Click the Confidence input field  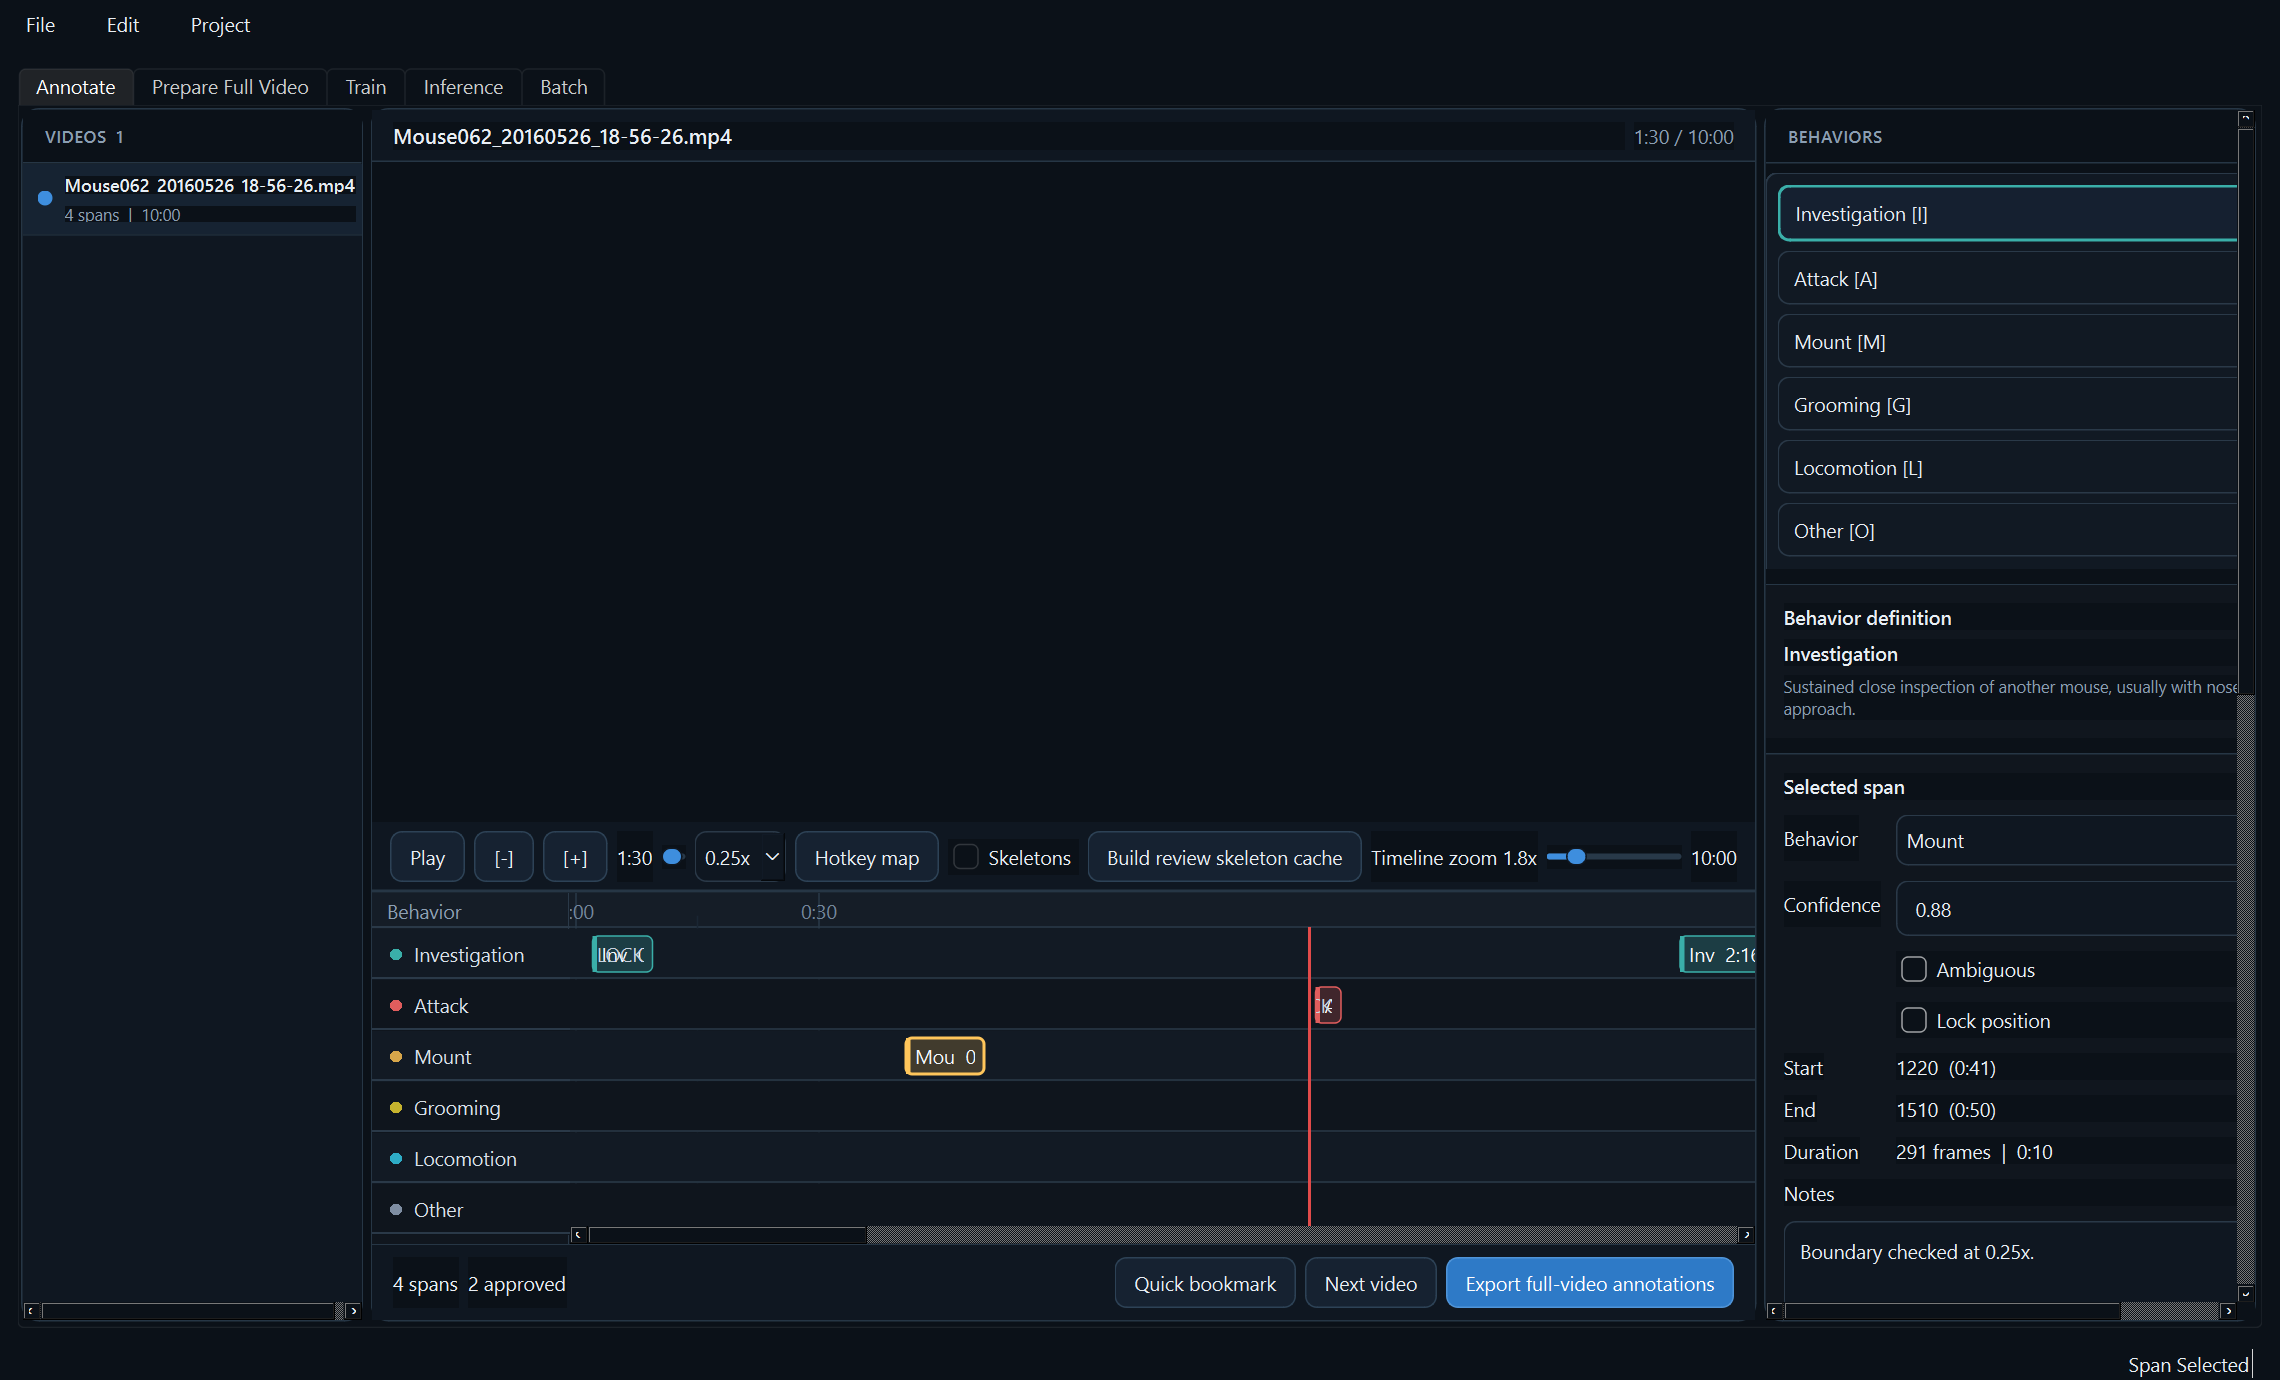[2066, 909]
